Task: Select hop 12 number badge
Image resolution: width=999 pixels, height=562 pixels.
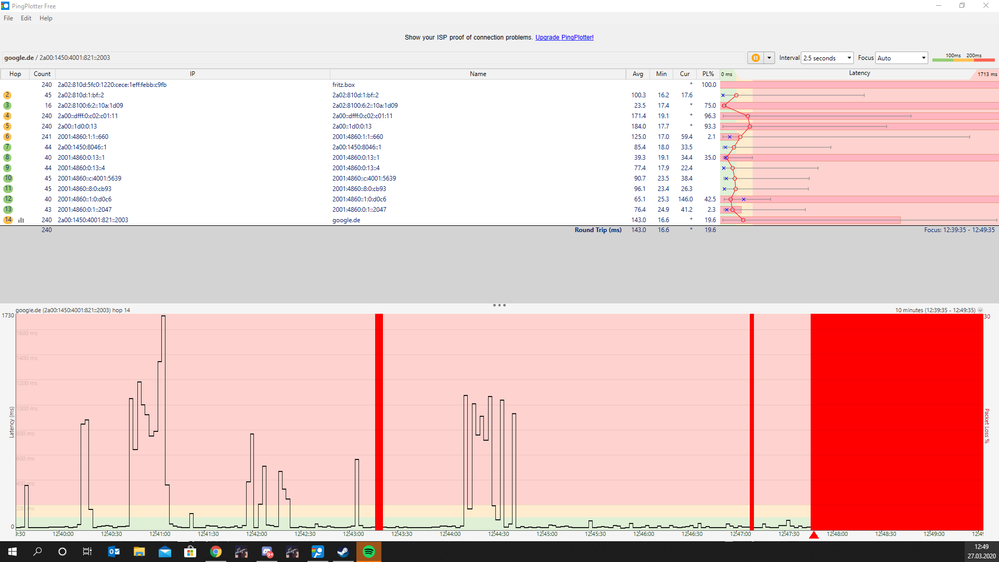Action: coord(8,199)
